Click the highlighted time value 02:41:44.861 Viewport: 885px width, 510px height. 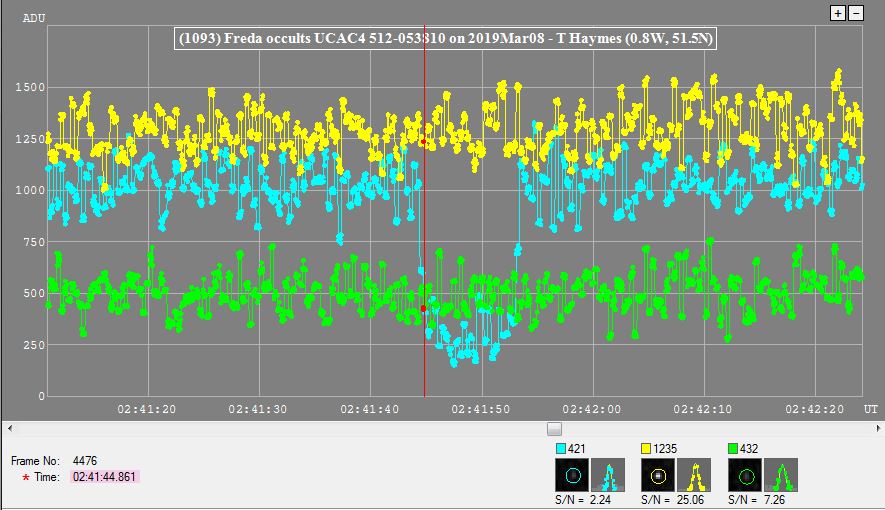click(105, 478)
